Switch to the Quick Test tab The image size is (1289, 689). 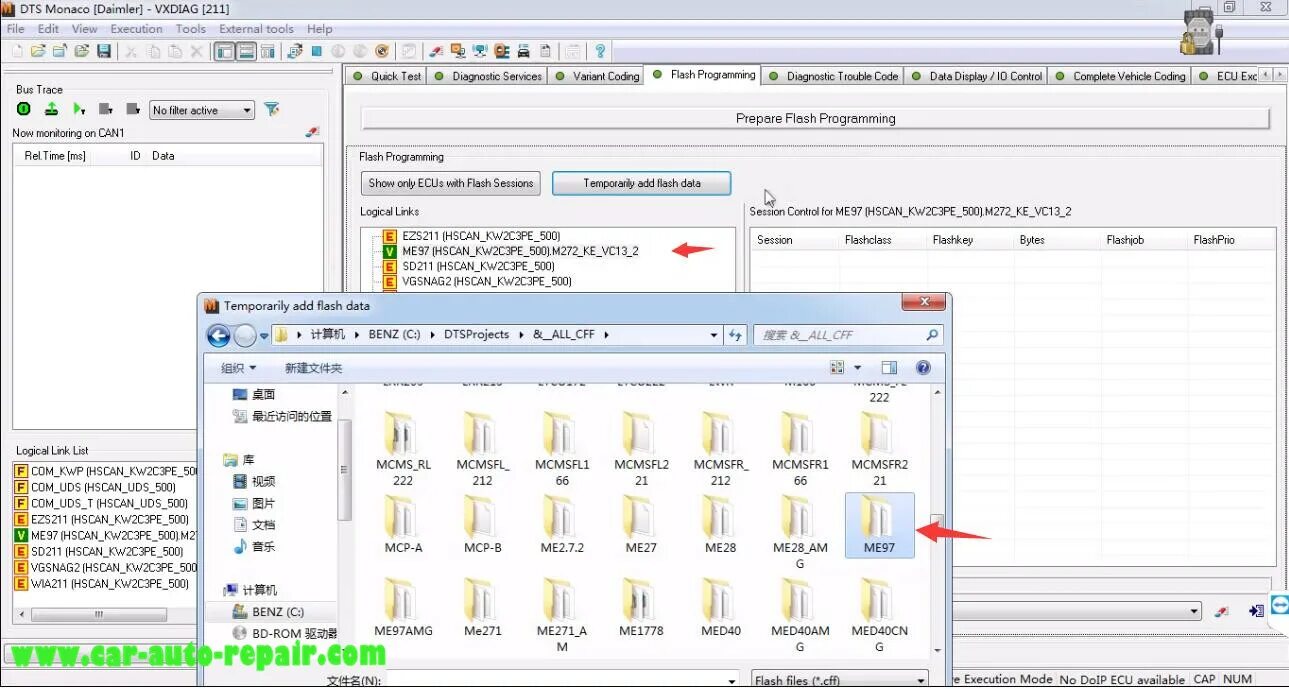(x=388, y=76)
